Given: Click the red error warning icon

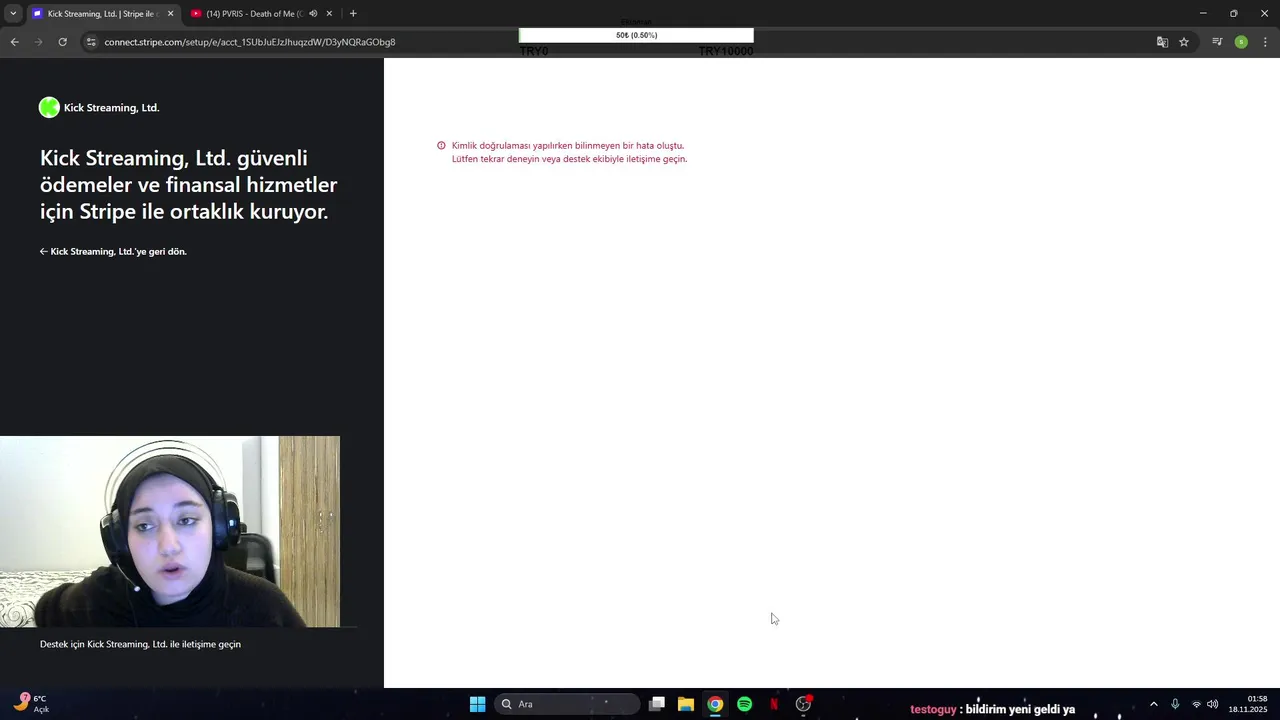Looking at the screenshot, I should [x=441, y=146].
